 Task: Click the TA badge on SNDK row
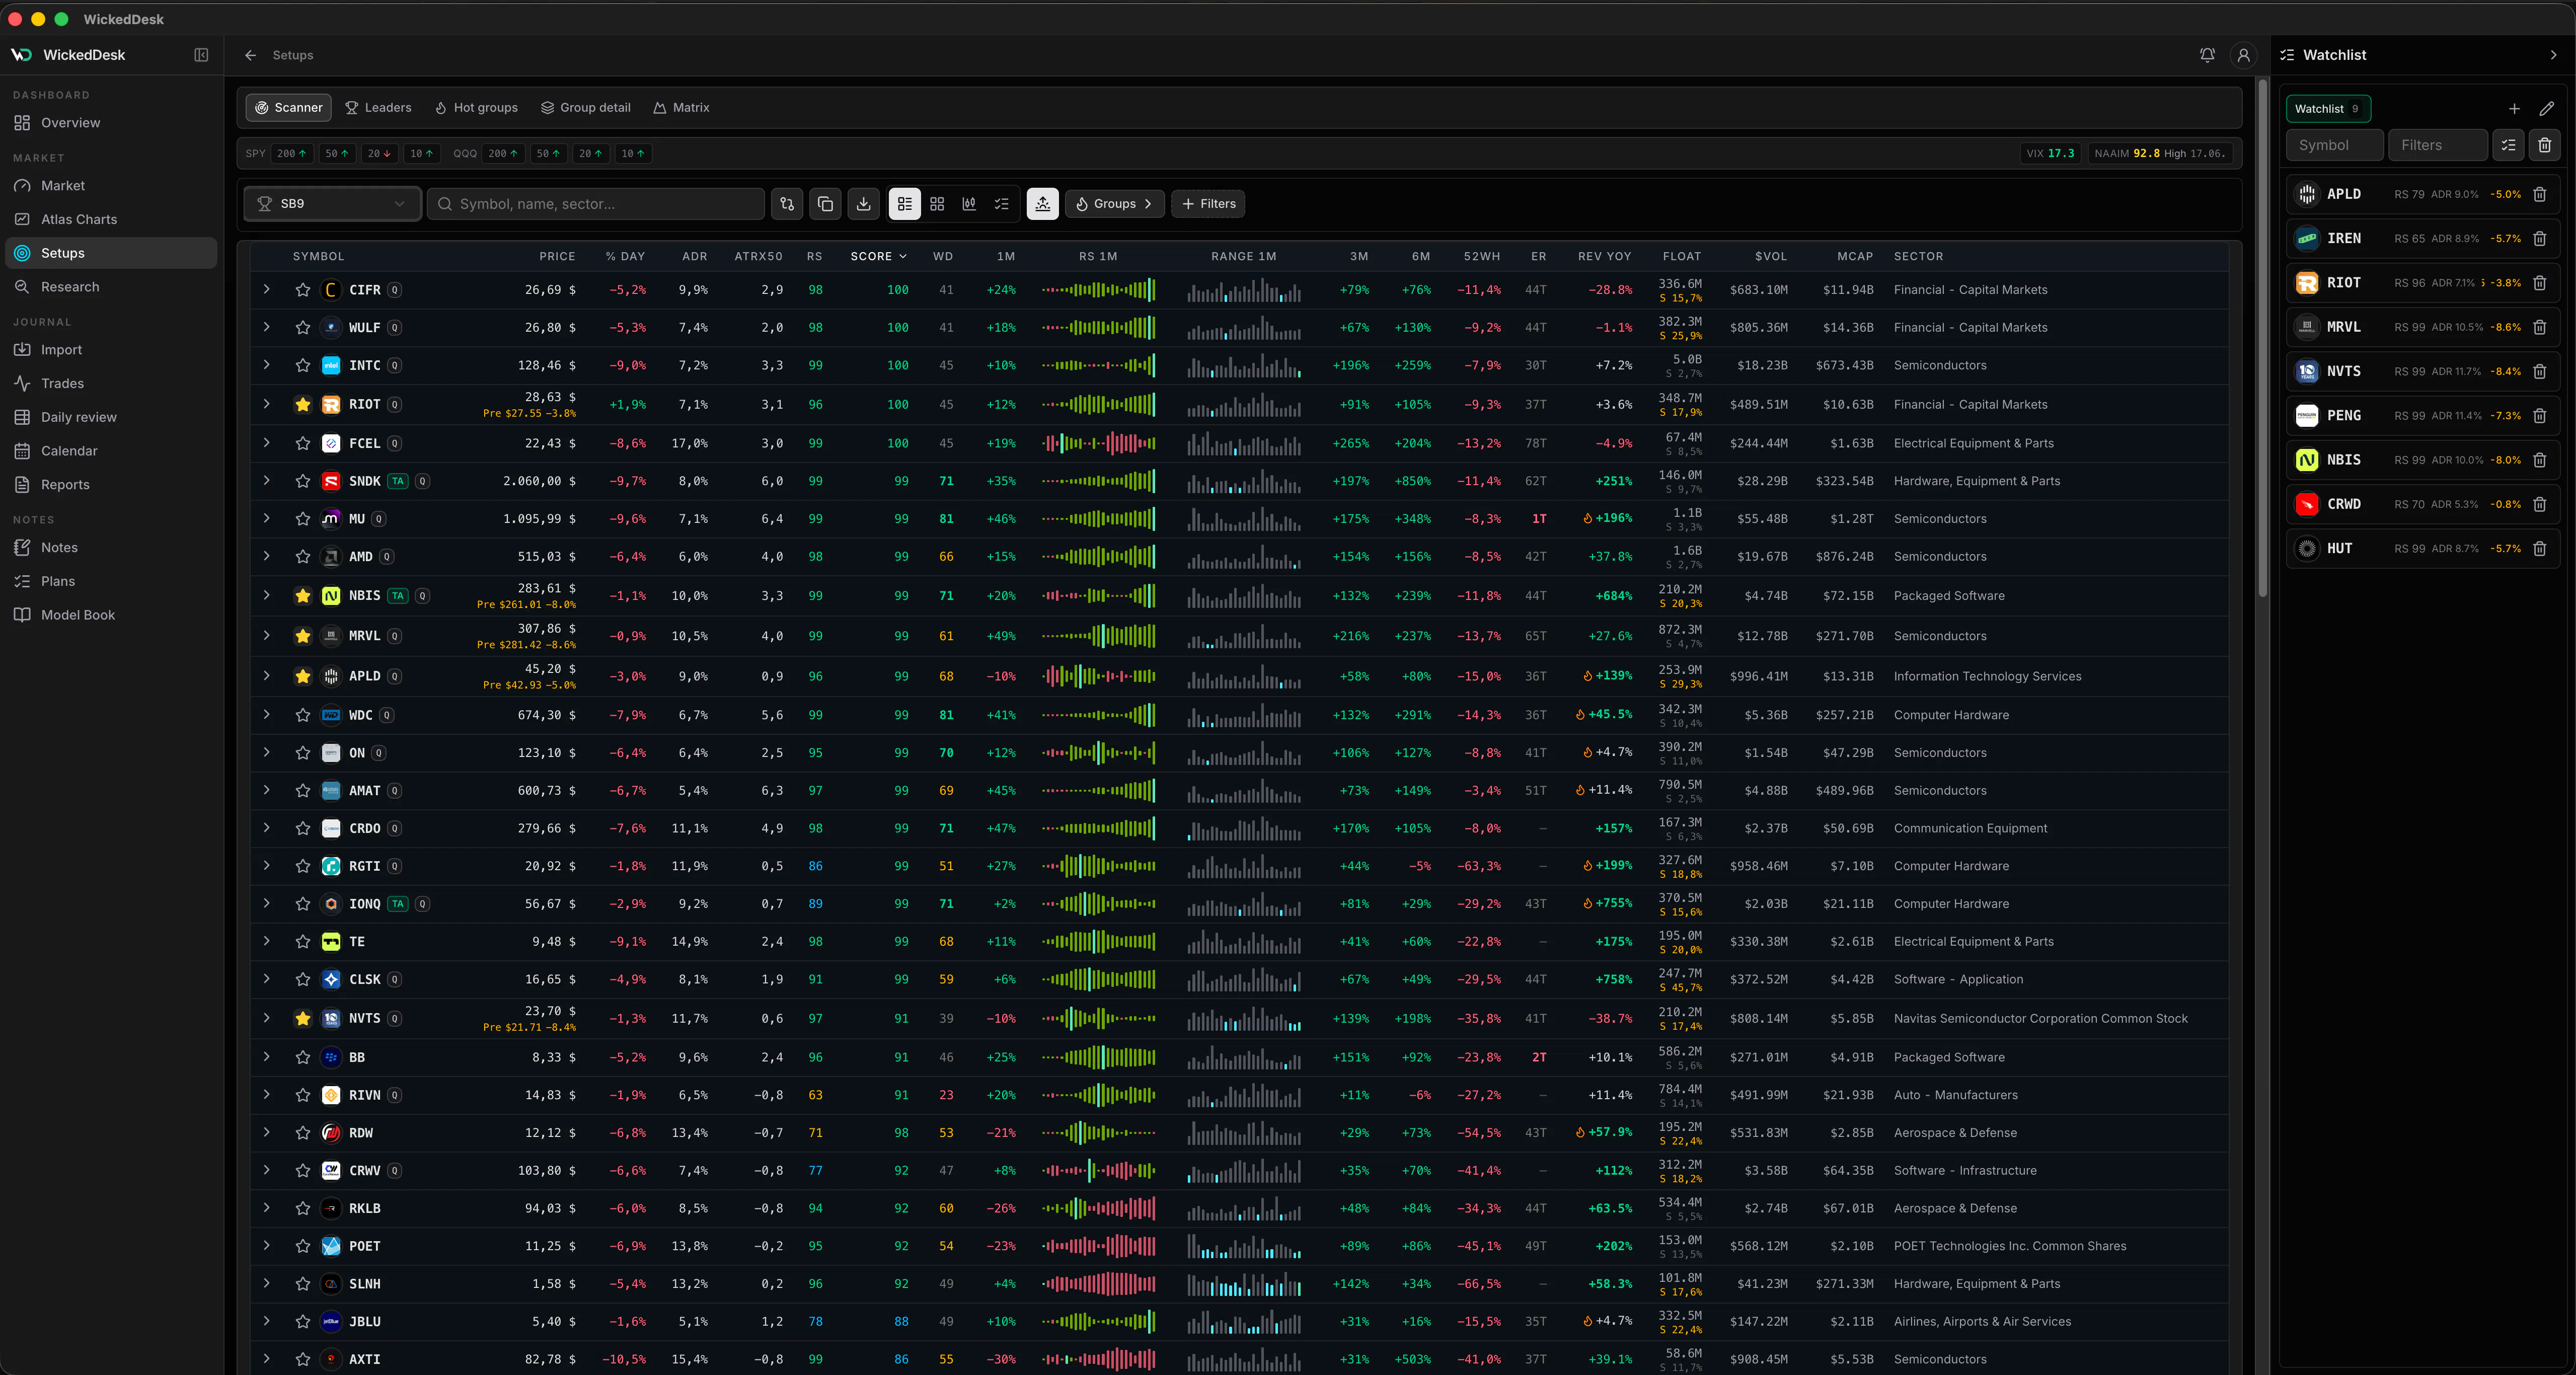coord(398,481)
